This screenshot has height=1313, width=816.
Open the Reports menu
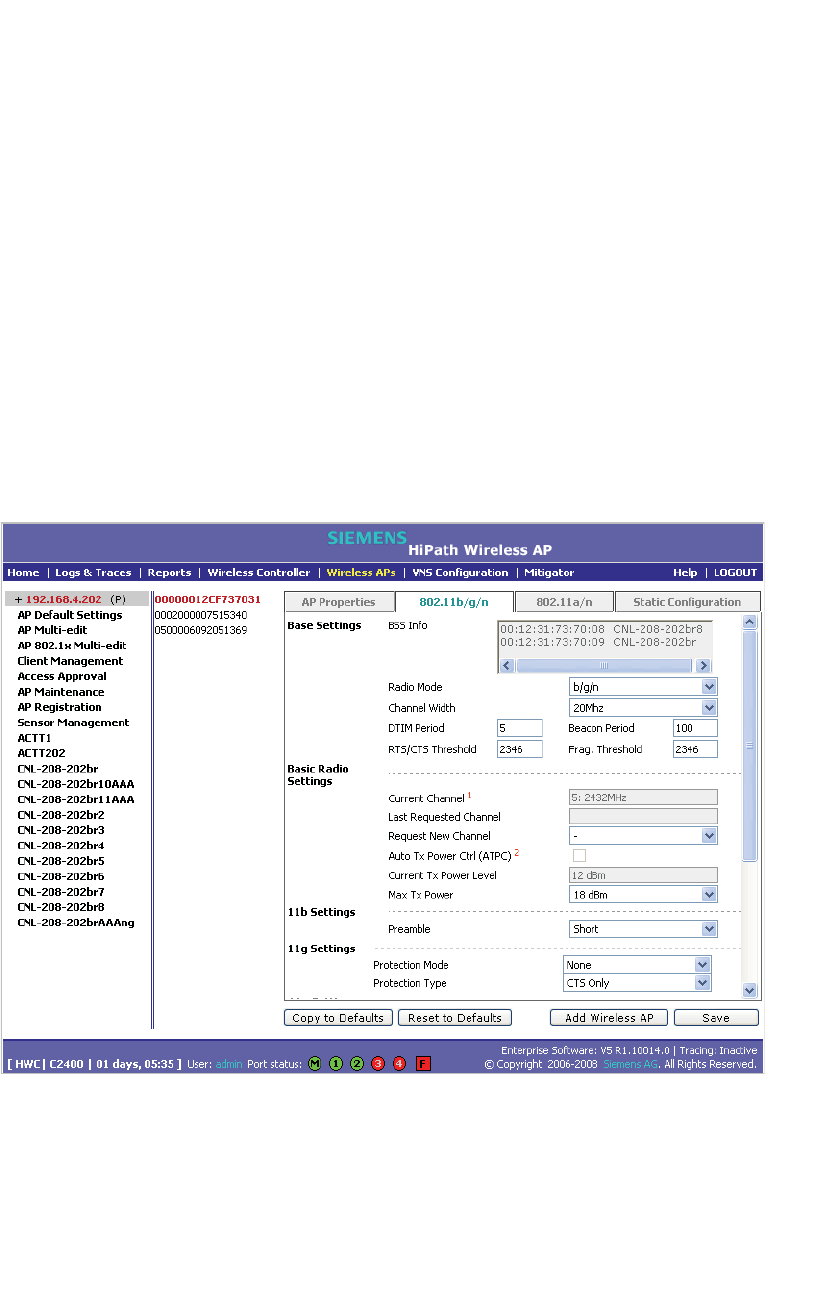[x=169, y=573]
